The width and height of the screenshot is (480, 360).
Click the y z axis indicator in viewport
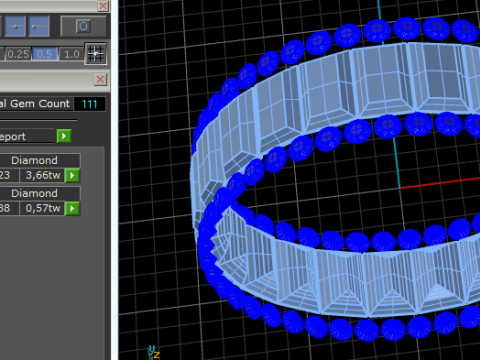(x=153, y=352)
